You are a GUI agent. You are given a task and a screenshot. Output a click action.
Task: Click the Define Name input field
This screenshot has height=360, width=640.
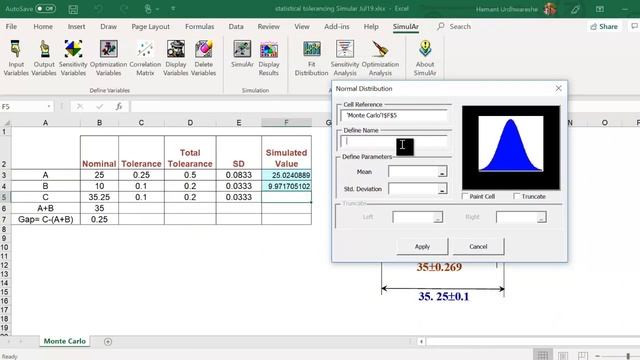(394, 141)
